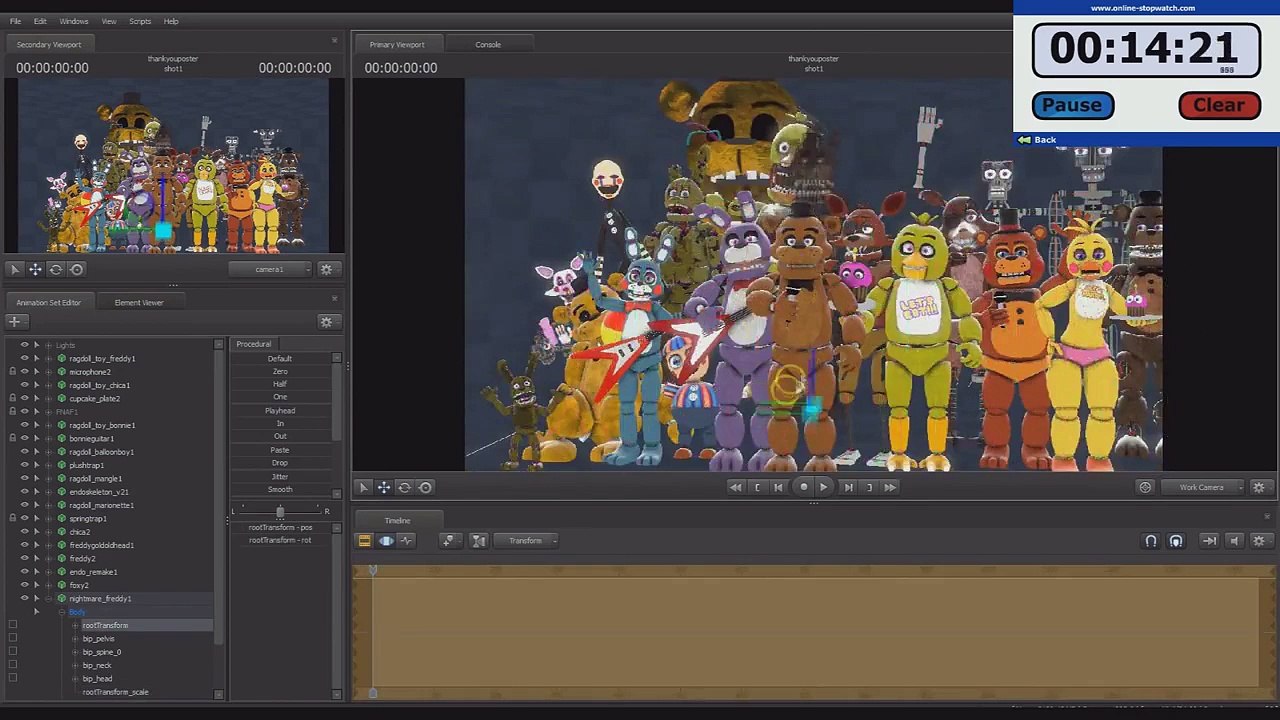
Task: Toggle visibility eye of springtrap1
Action: pos(24,519)
